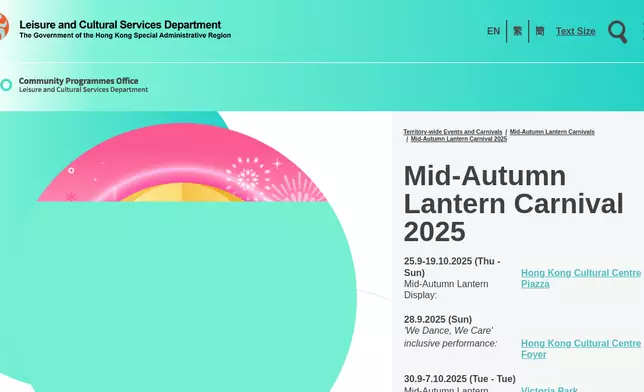644x392 pixels.
Task: Switch language to Traditional Chinese 繁
Action: pyautogui.click(x=518, y=31)
